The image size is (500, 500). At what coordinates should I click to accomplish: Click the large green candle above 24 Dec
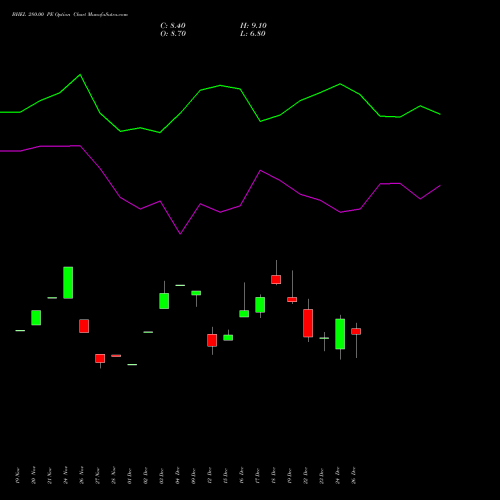(340, 334)
